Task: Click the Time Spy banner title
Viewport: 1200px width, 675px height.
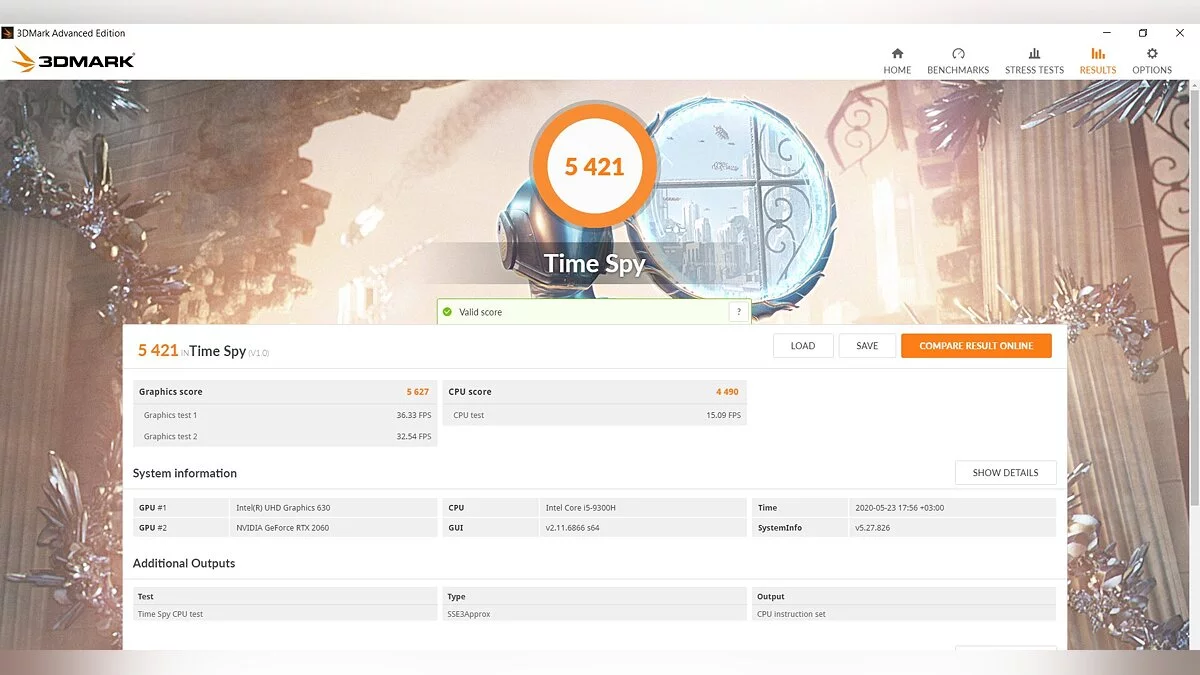Action: click(x=594, y=264)
